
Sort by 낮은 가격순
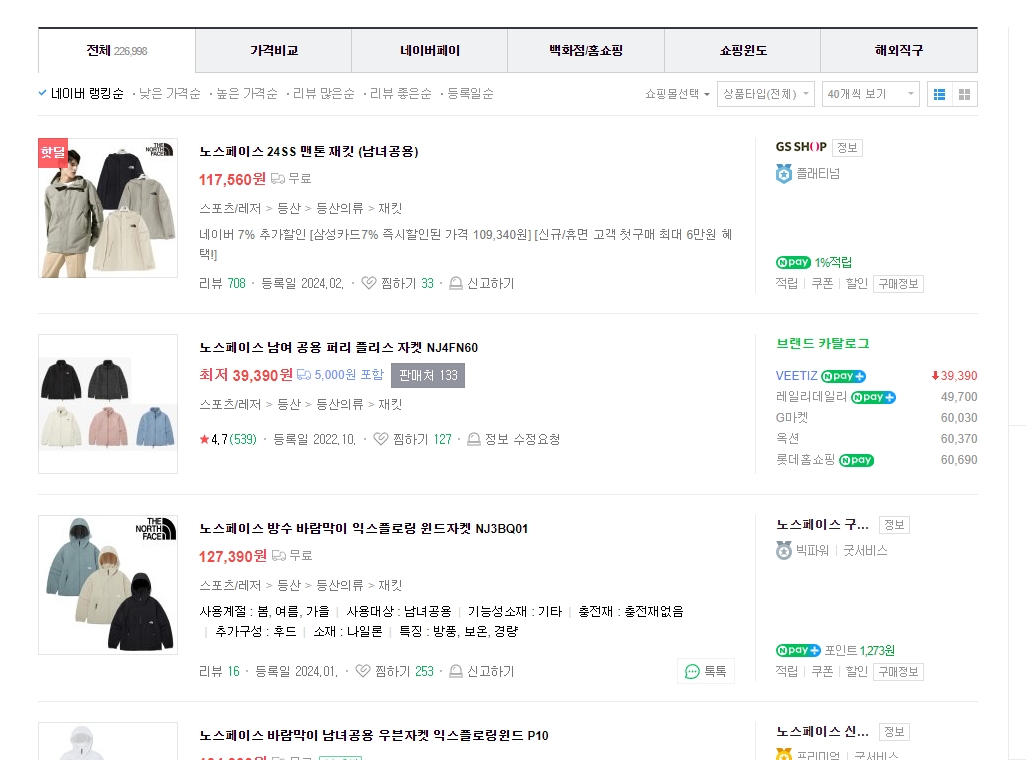click(x=169, y=94)
